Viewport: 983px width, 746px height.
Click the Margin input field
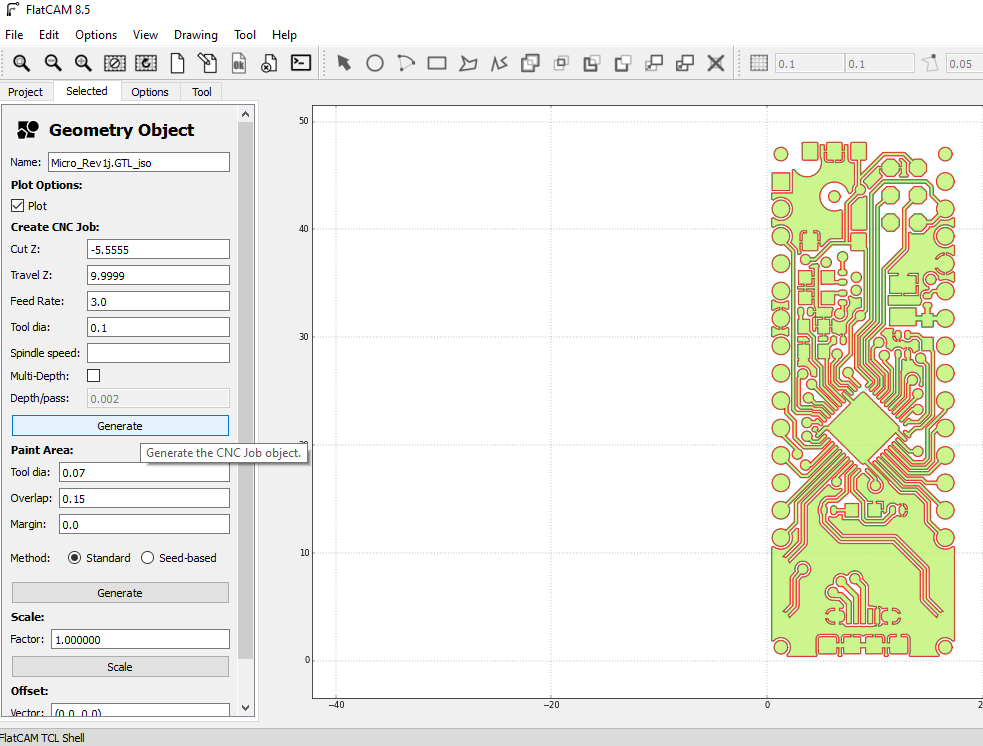coord(144,524)
